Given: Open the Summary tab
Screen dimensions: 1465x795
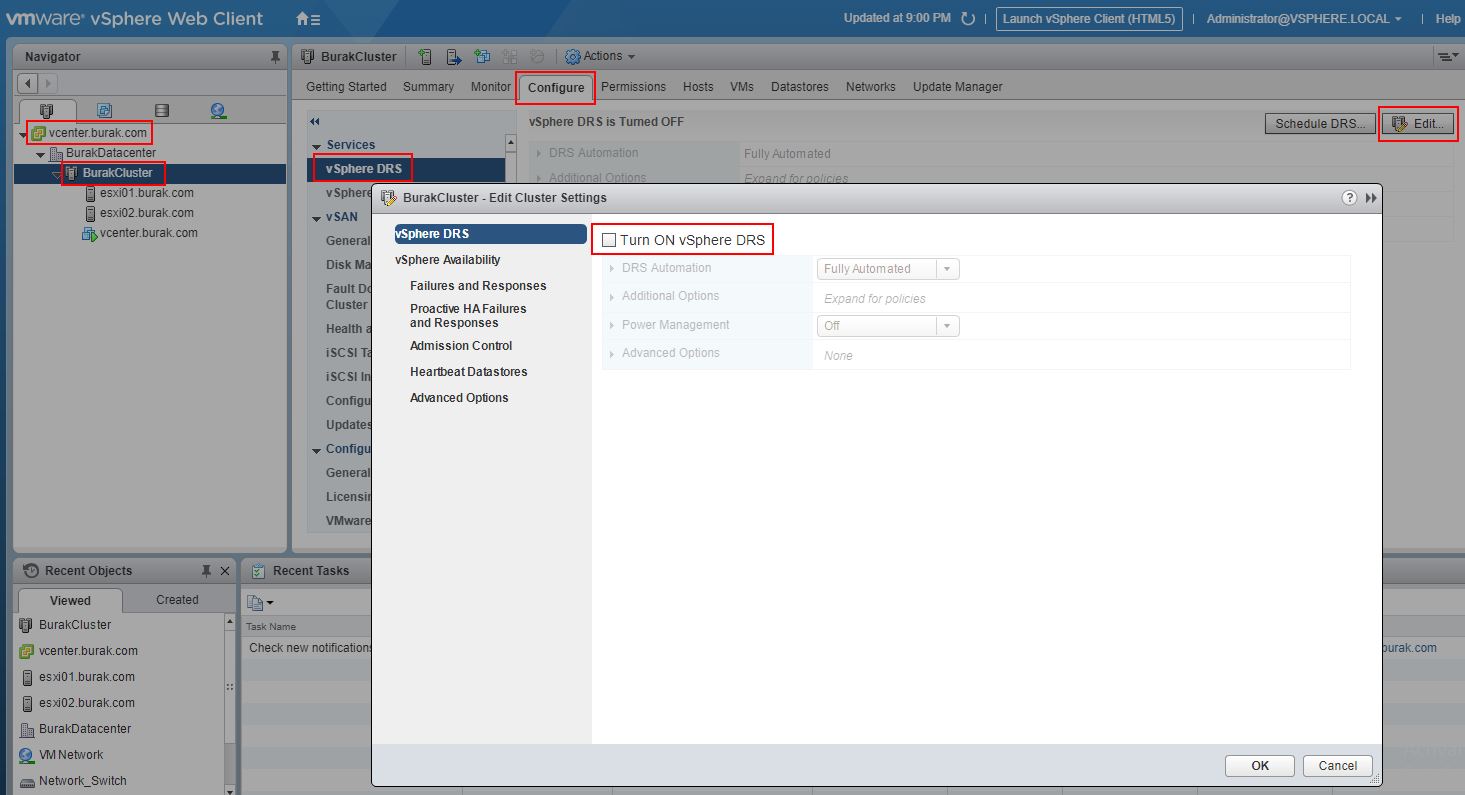Looking at the screenshot, I should 428,87.
